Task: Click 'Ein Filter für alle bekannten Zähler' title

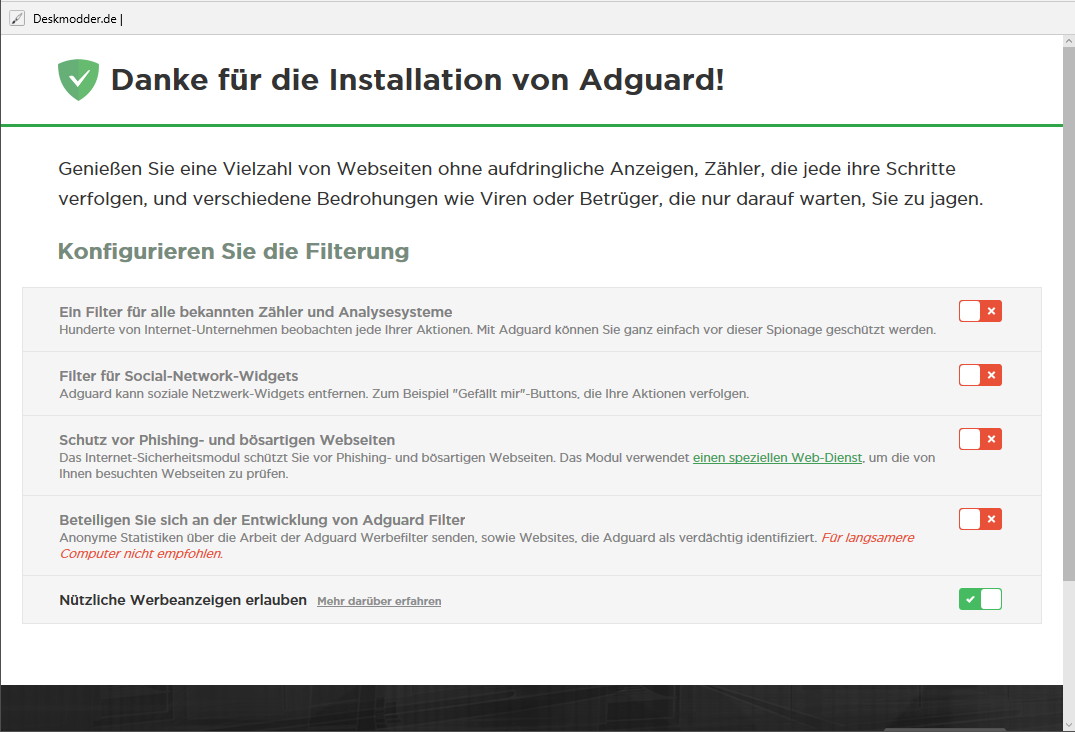Action: click(x=256, y=312)
